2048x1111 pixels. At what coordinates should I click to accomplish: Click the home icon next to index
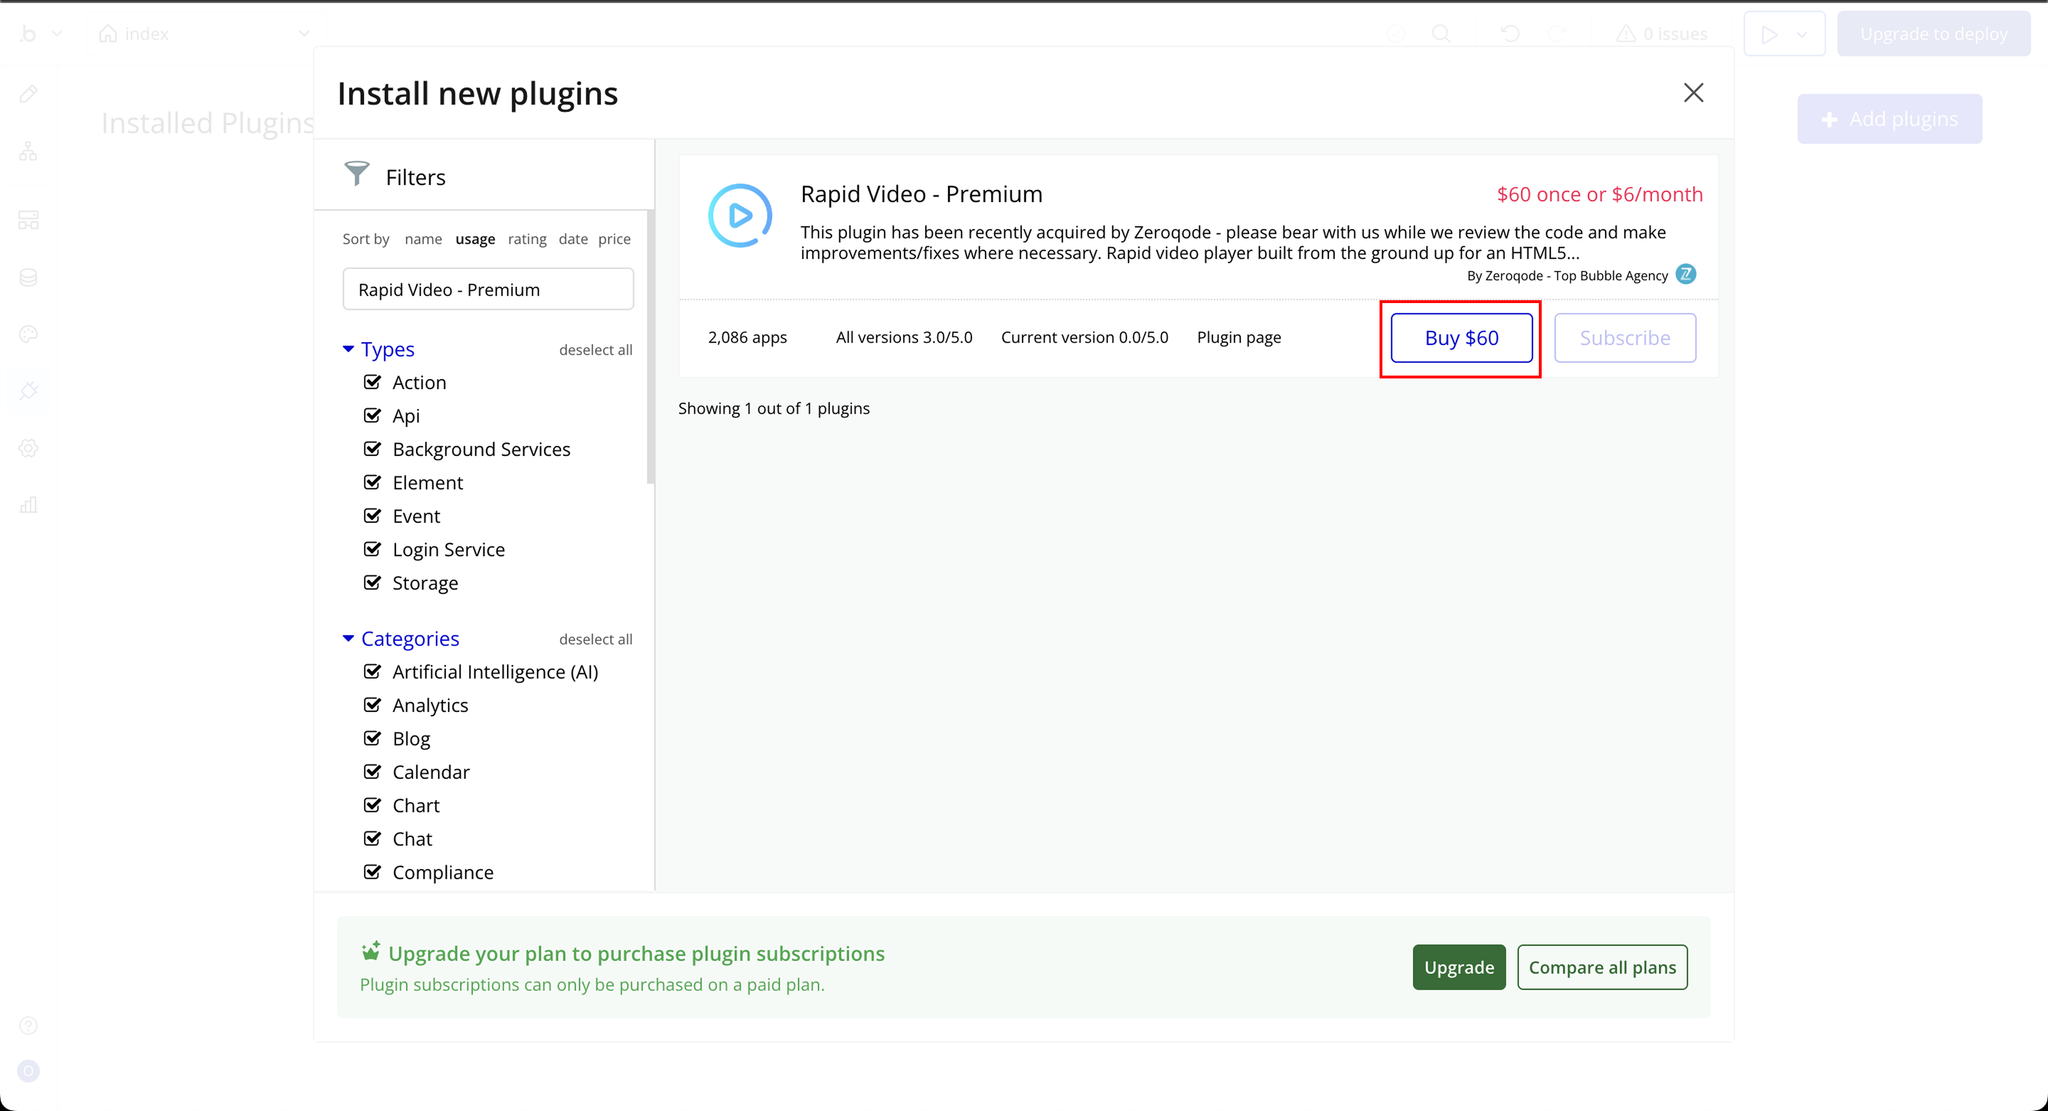click(x=108, y=34)
